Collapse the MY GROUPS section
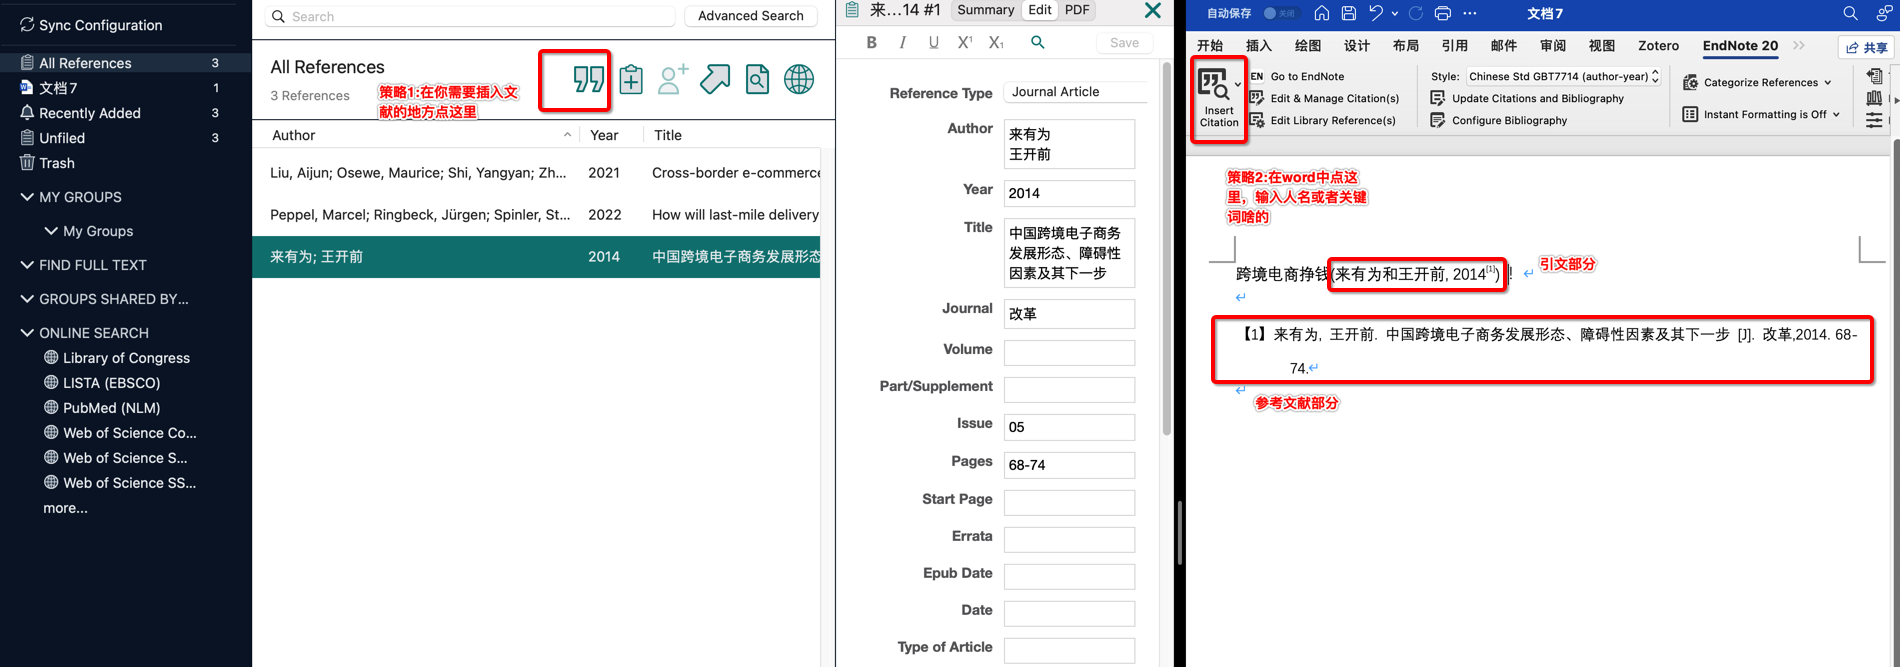This screenshot has width=1900, height=667. point(27,197)
